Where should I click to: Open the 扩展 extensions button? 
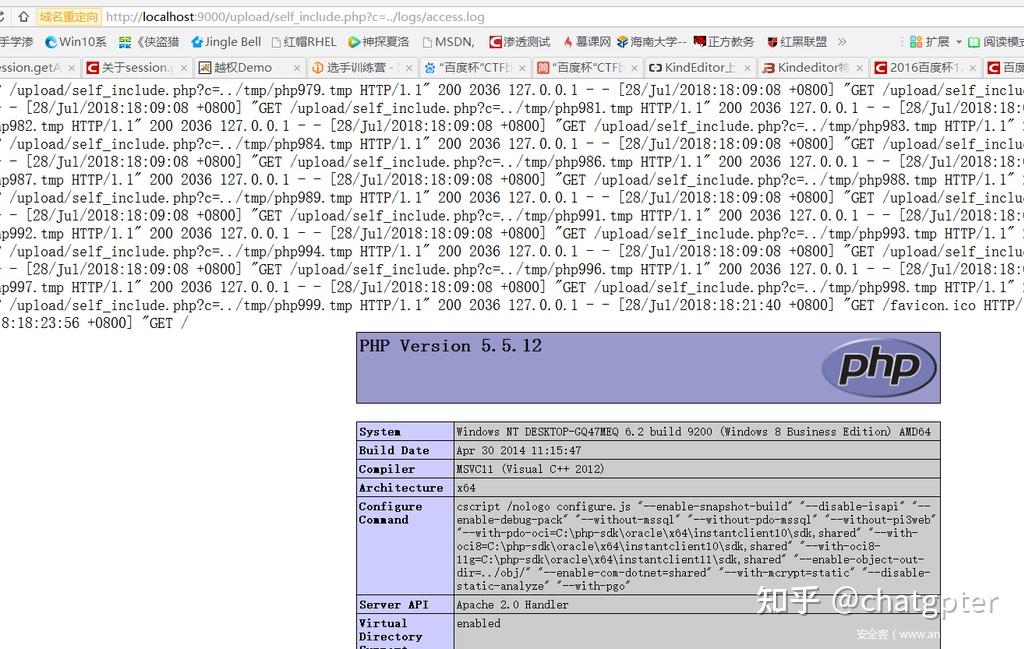[x=929, y=42]
